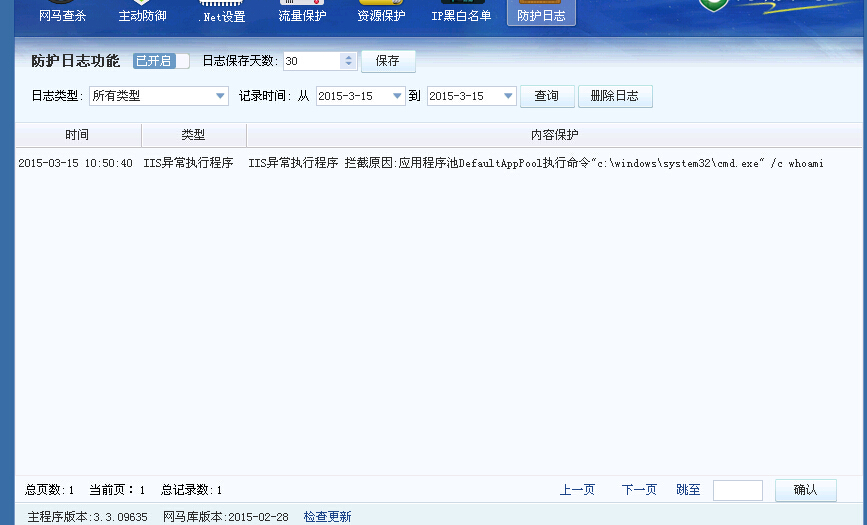This screenshot has width=867, height=525.
Task: Toggle the 已开启 log function switch
Action: (x=161, y=61)
